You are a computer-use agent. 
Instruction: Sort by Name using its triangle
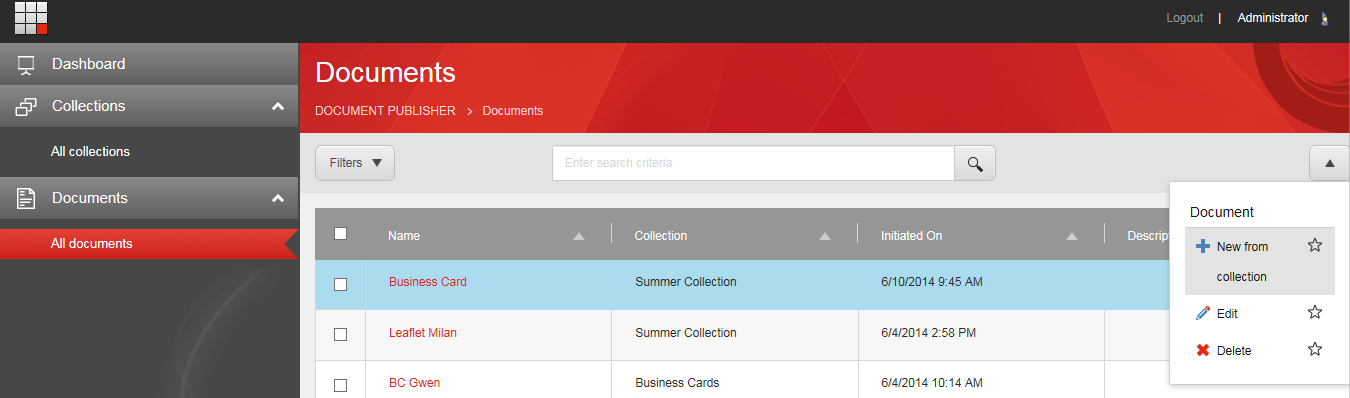pos(579,237)
